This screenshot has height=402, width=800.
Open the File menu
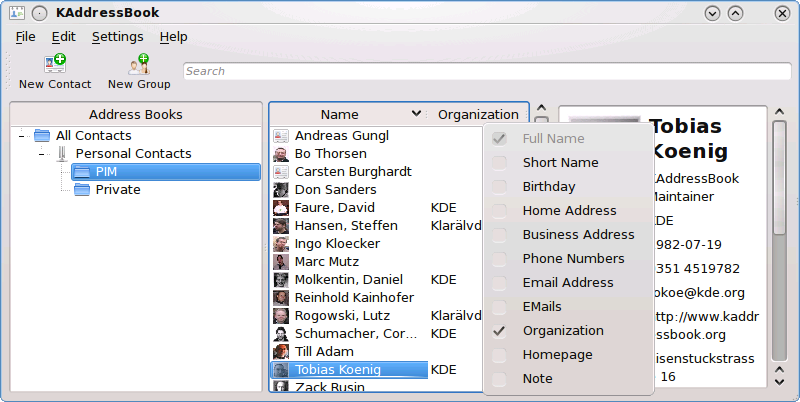[26, 37]
